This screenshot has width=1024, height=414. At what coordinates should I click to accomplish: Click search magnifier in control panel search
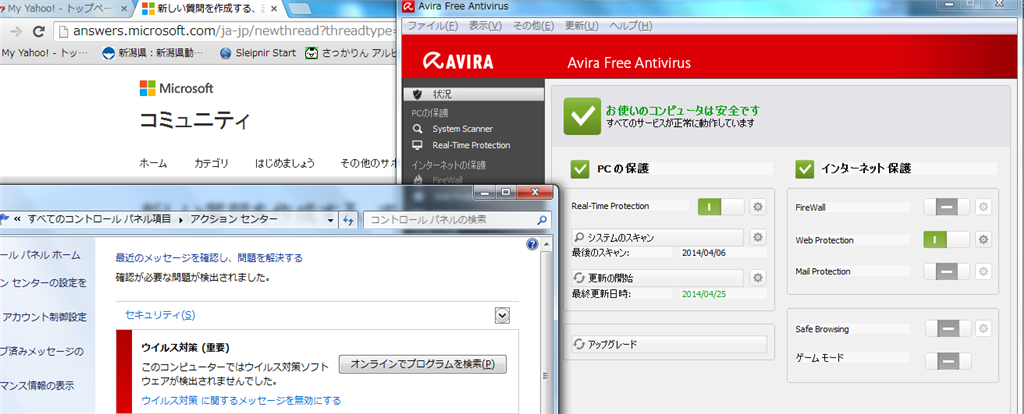541,220
